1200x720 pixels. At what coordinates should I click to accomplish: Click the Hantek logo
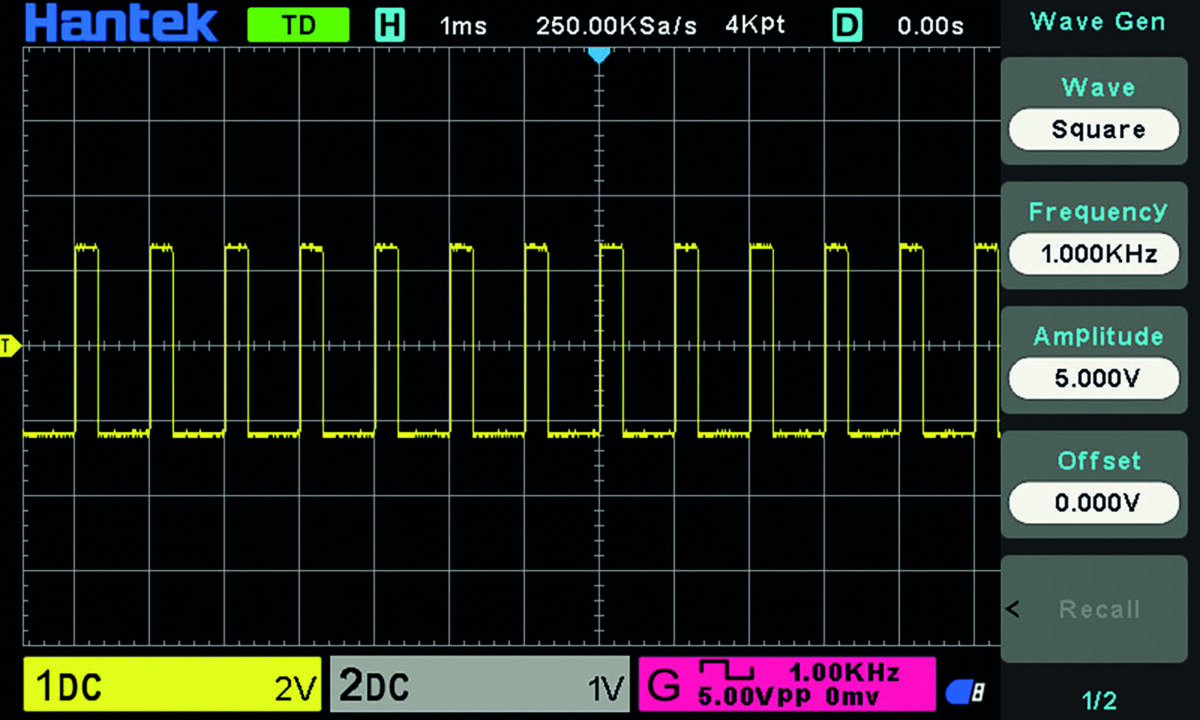click(123, 24)
